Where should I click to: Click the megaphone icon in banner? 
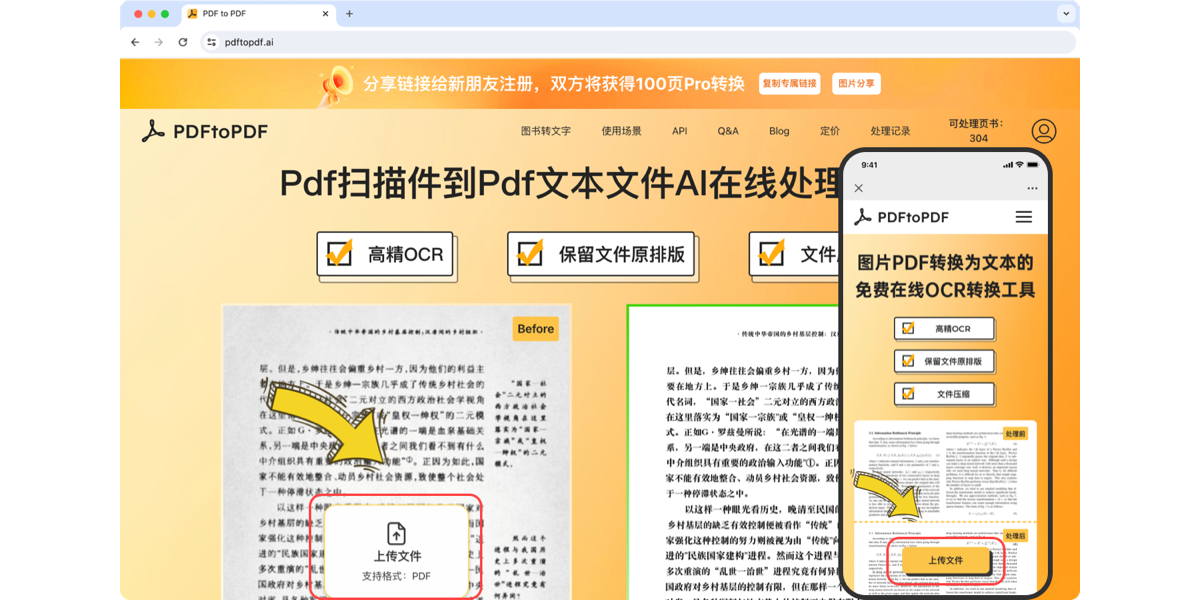(336, 85)
